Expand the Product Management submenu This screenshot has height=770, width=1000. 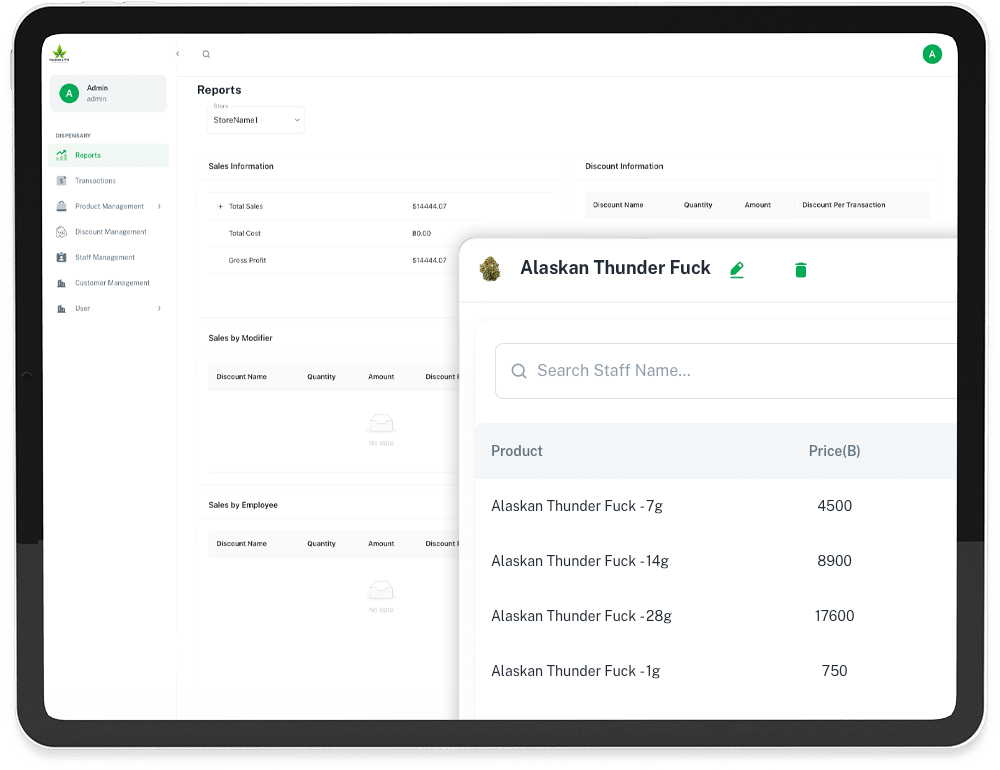pyautogui.click(x=159, y=207)
